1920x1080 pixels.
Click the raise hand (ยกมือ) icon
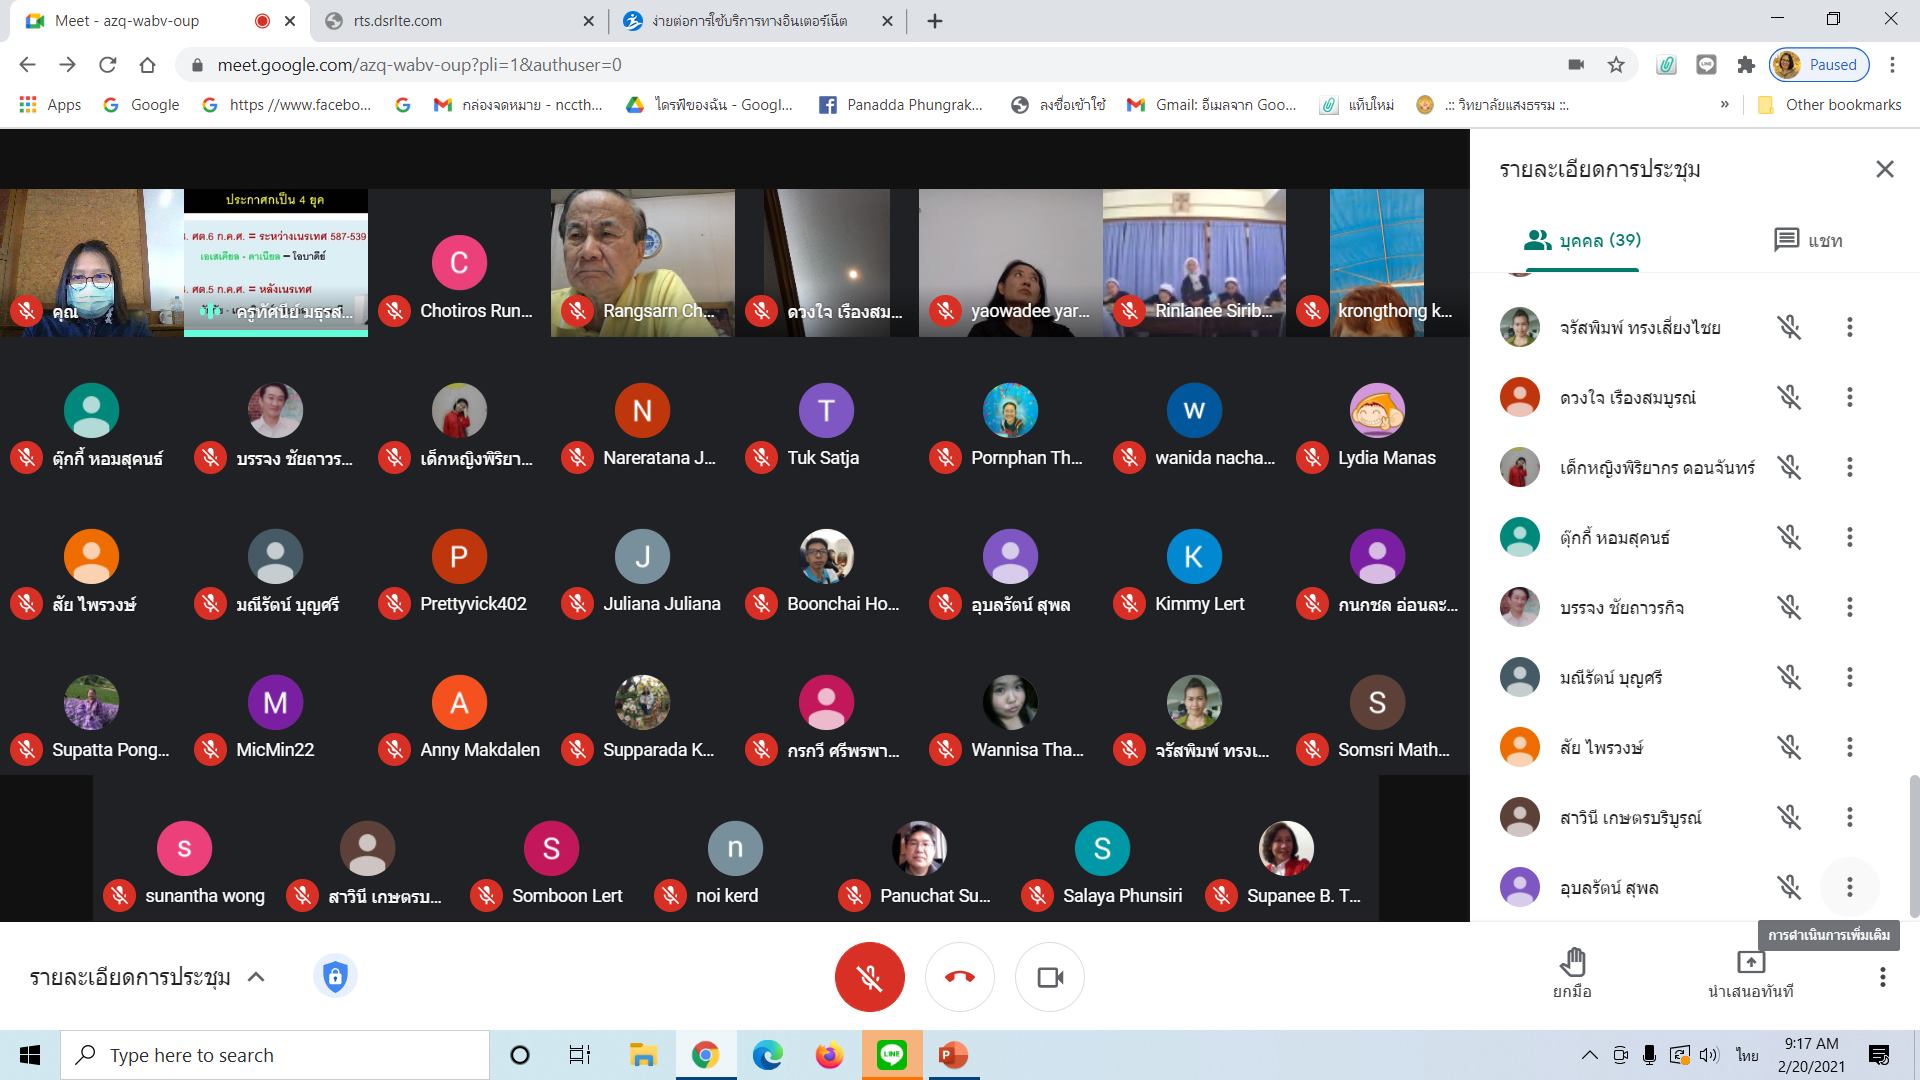(x=1572, y=962)
